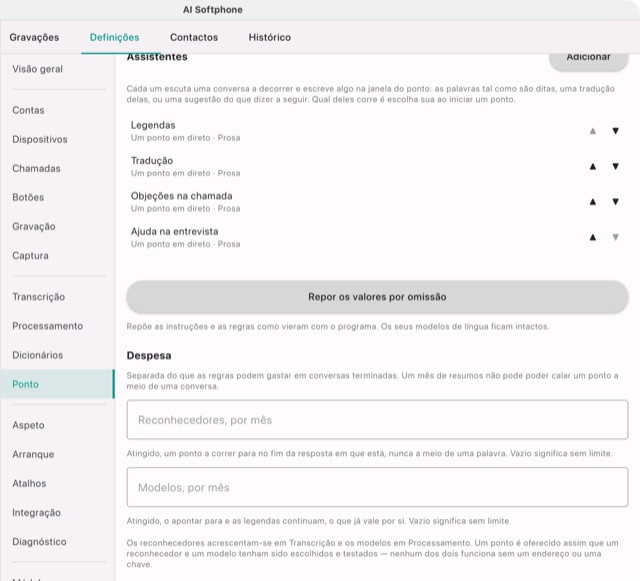Move Tradução assistant up
640x581 pixels.
pyautogui.click(x=593, y=167)
